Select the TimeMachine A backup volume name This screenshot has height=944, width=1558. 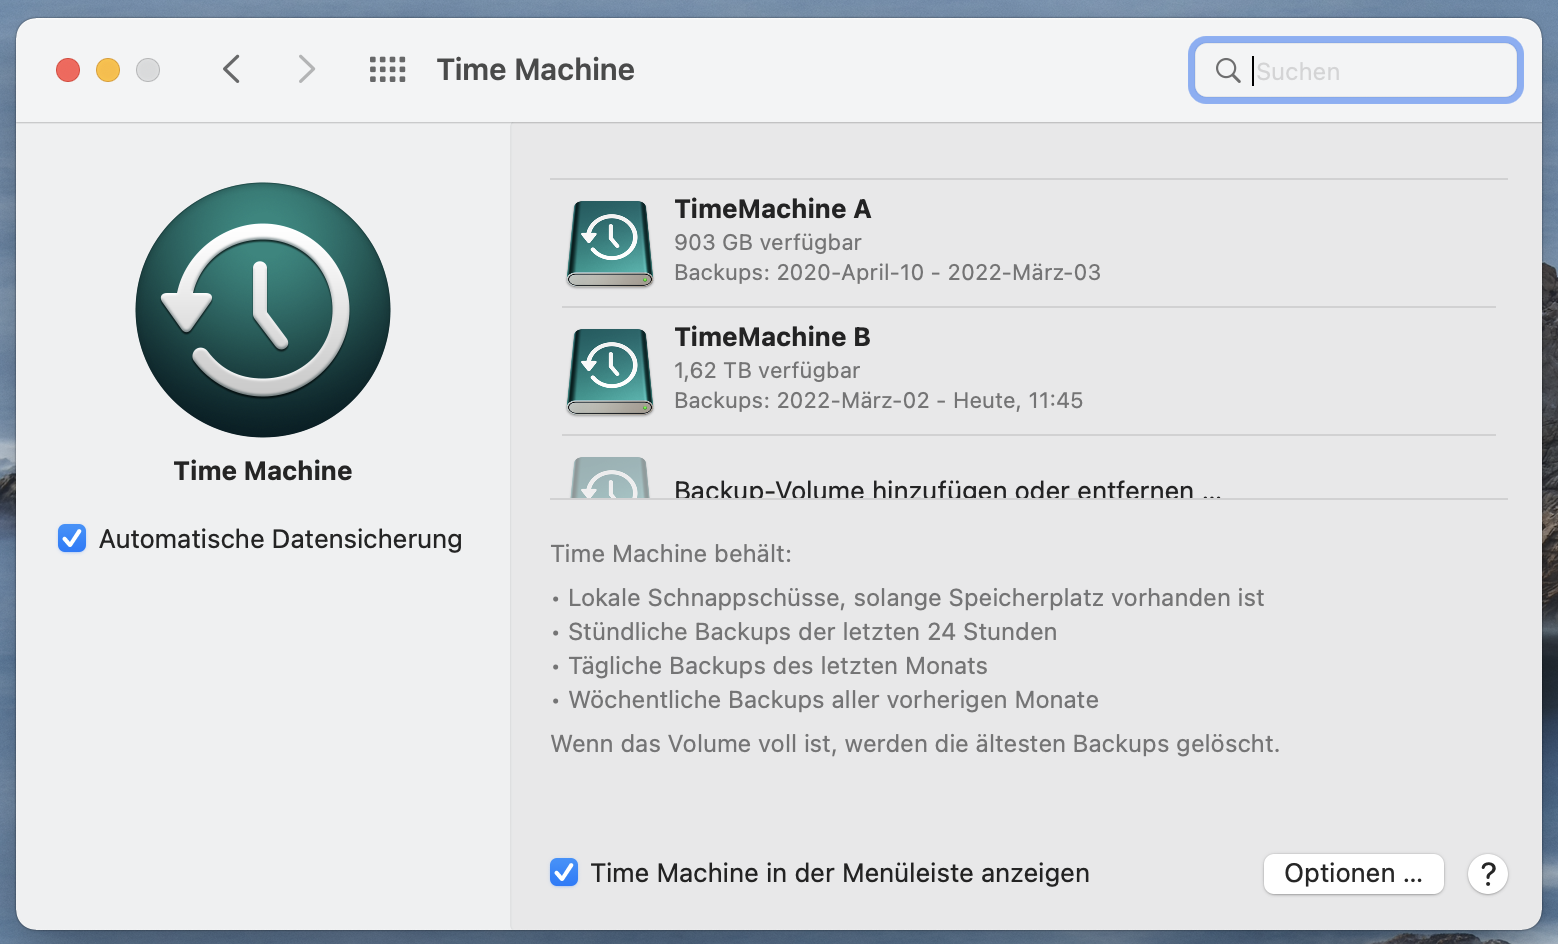click(x=772, y=209)
